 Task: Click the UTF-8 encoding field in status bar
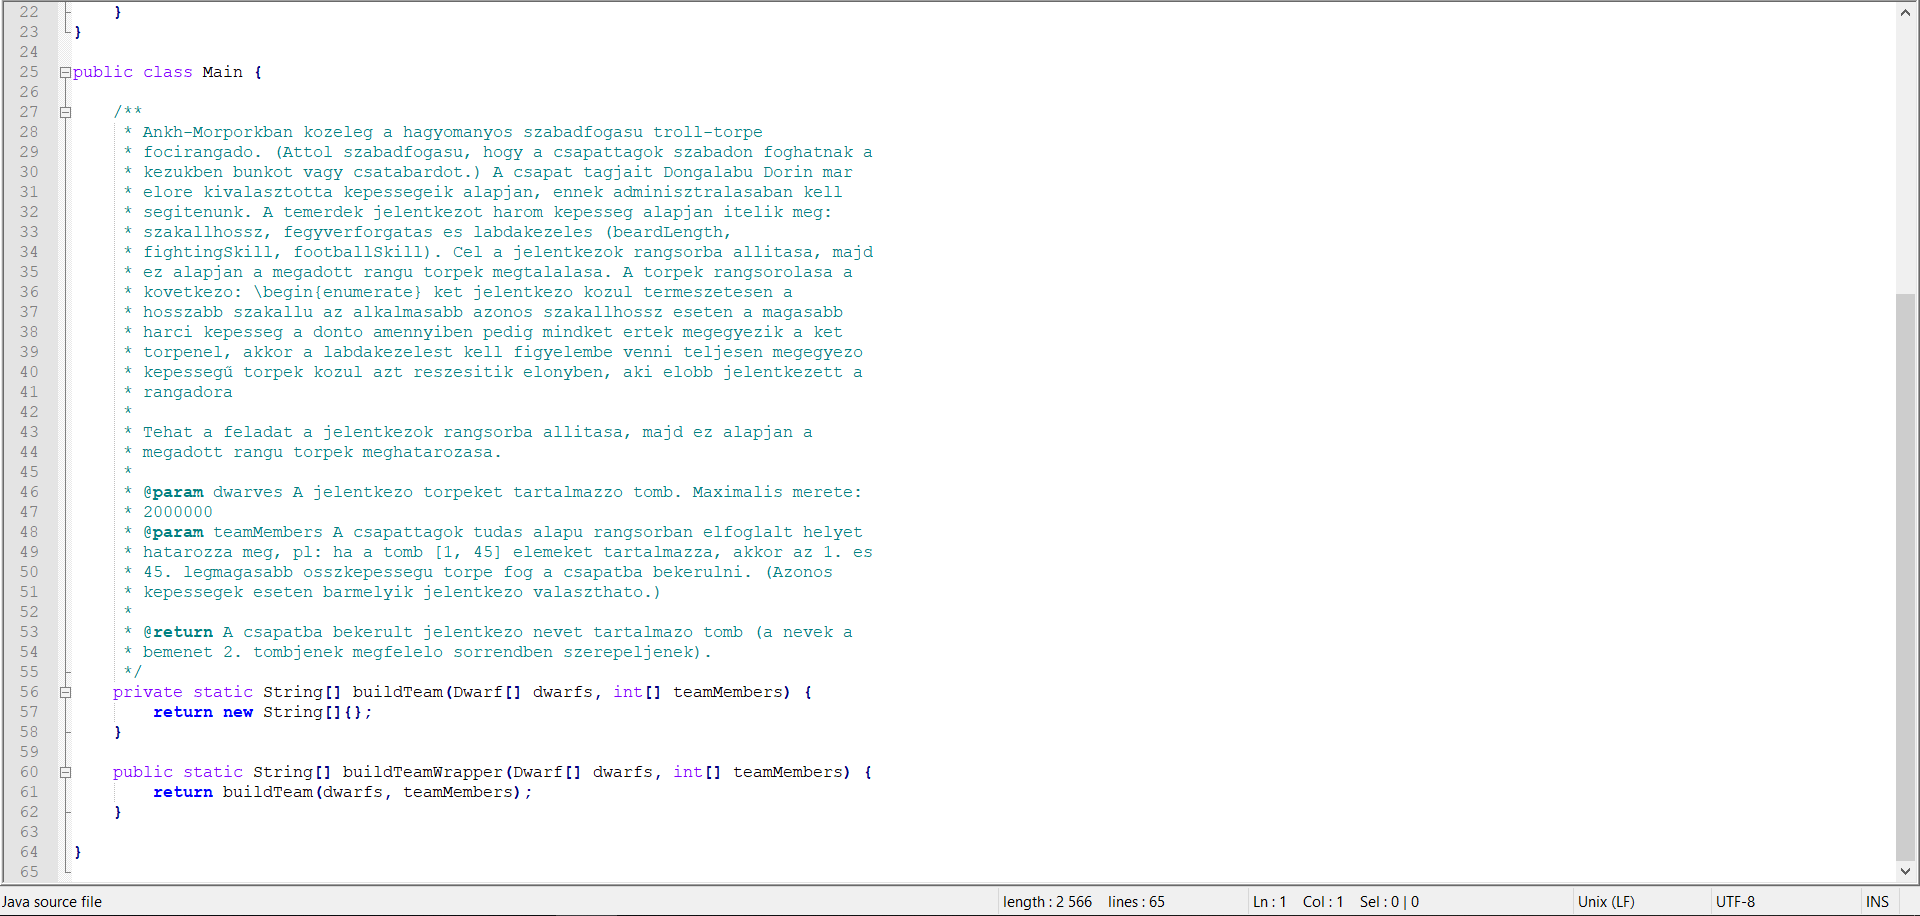pos(1735,902)
